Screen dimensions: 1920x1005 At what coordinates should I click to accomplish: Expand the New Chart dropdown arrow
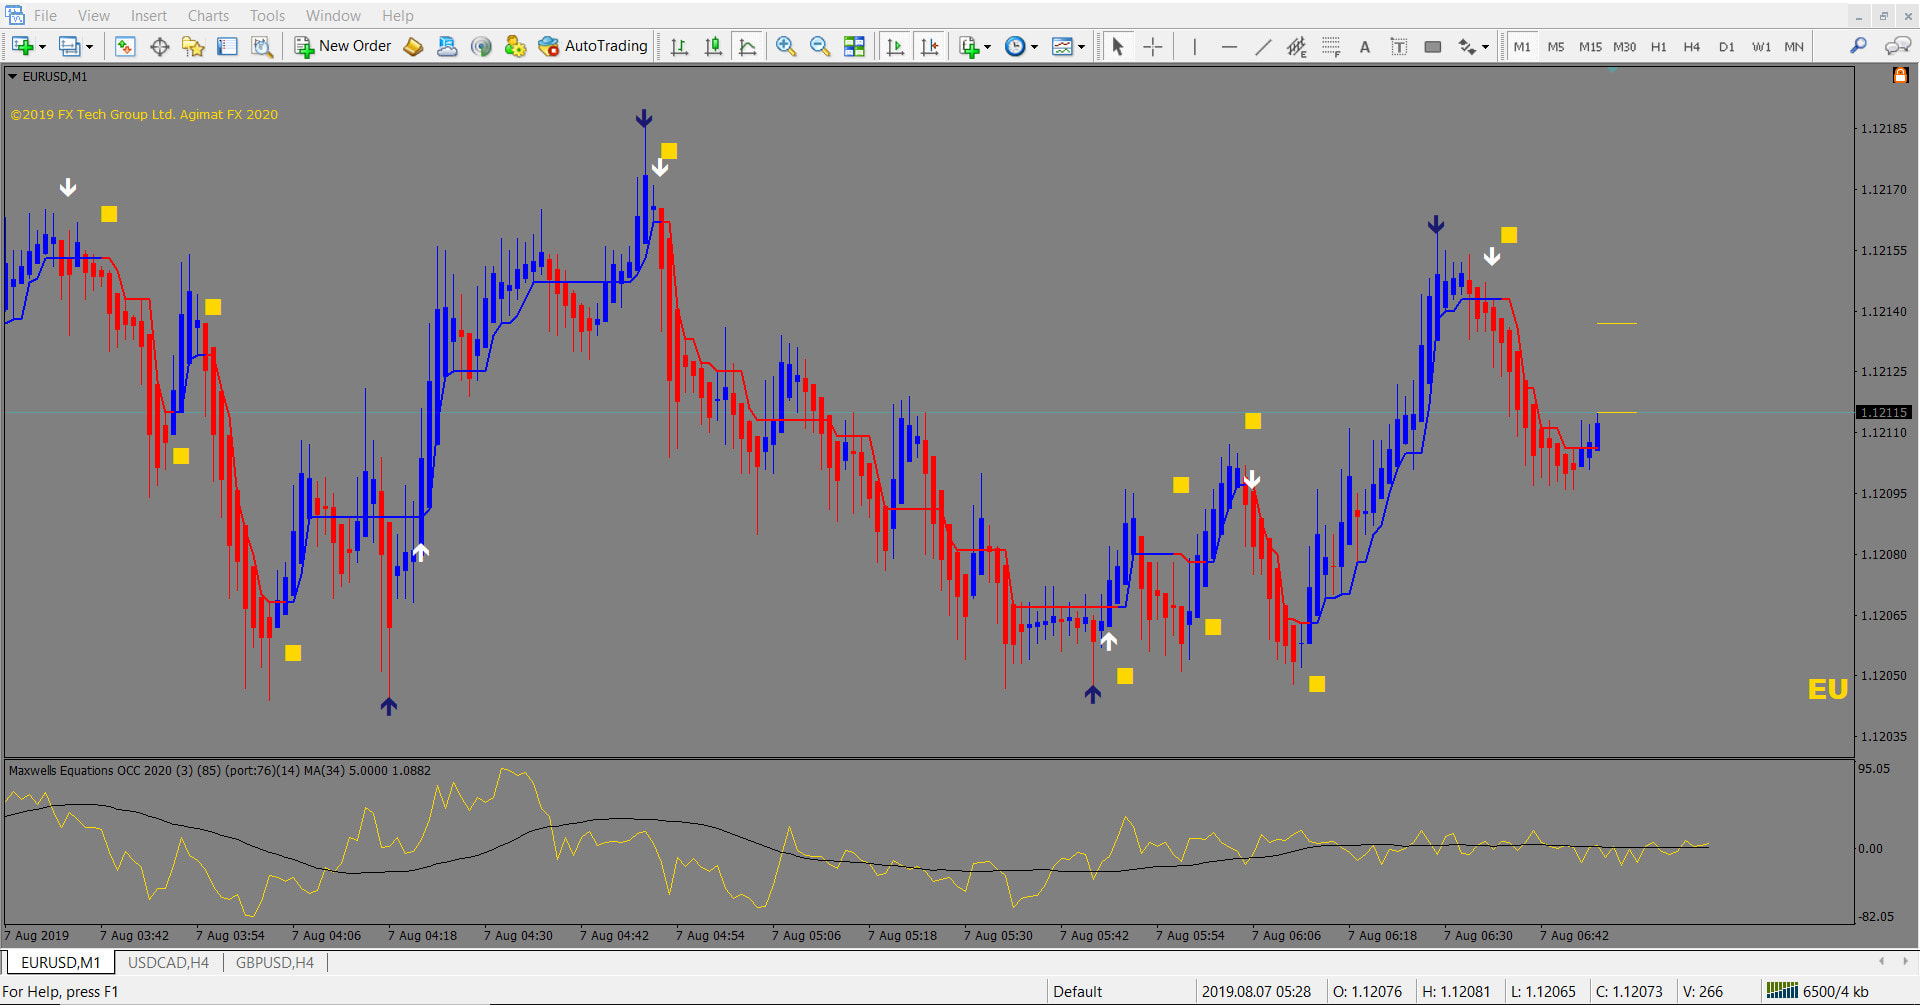click(x=42, y=47)
